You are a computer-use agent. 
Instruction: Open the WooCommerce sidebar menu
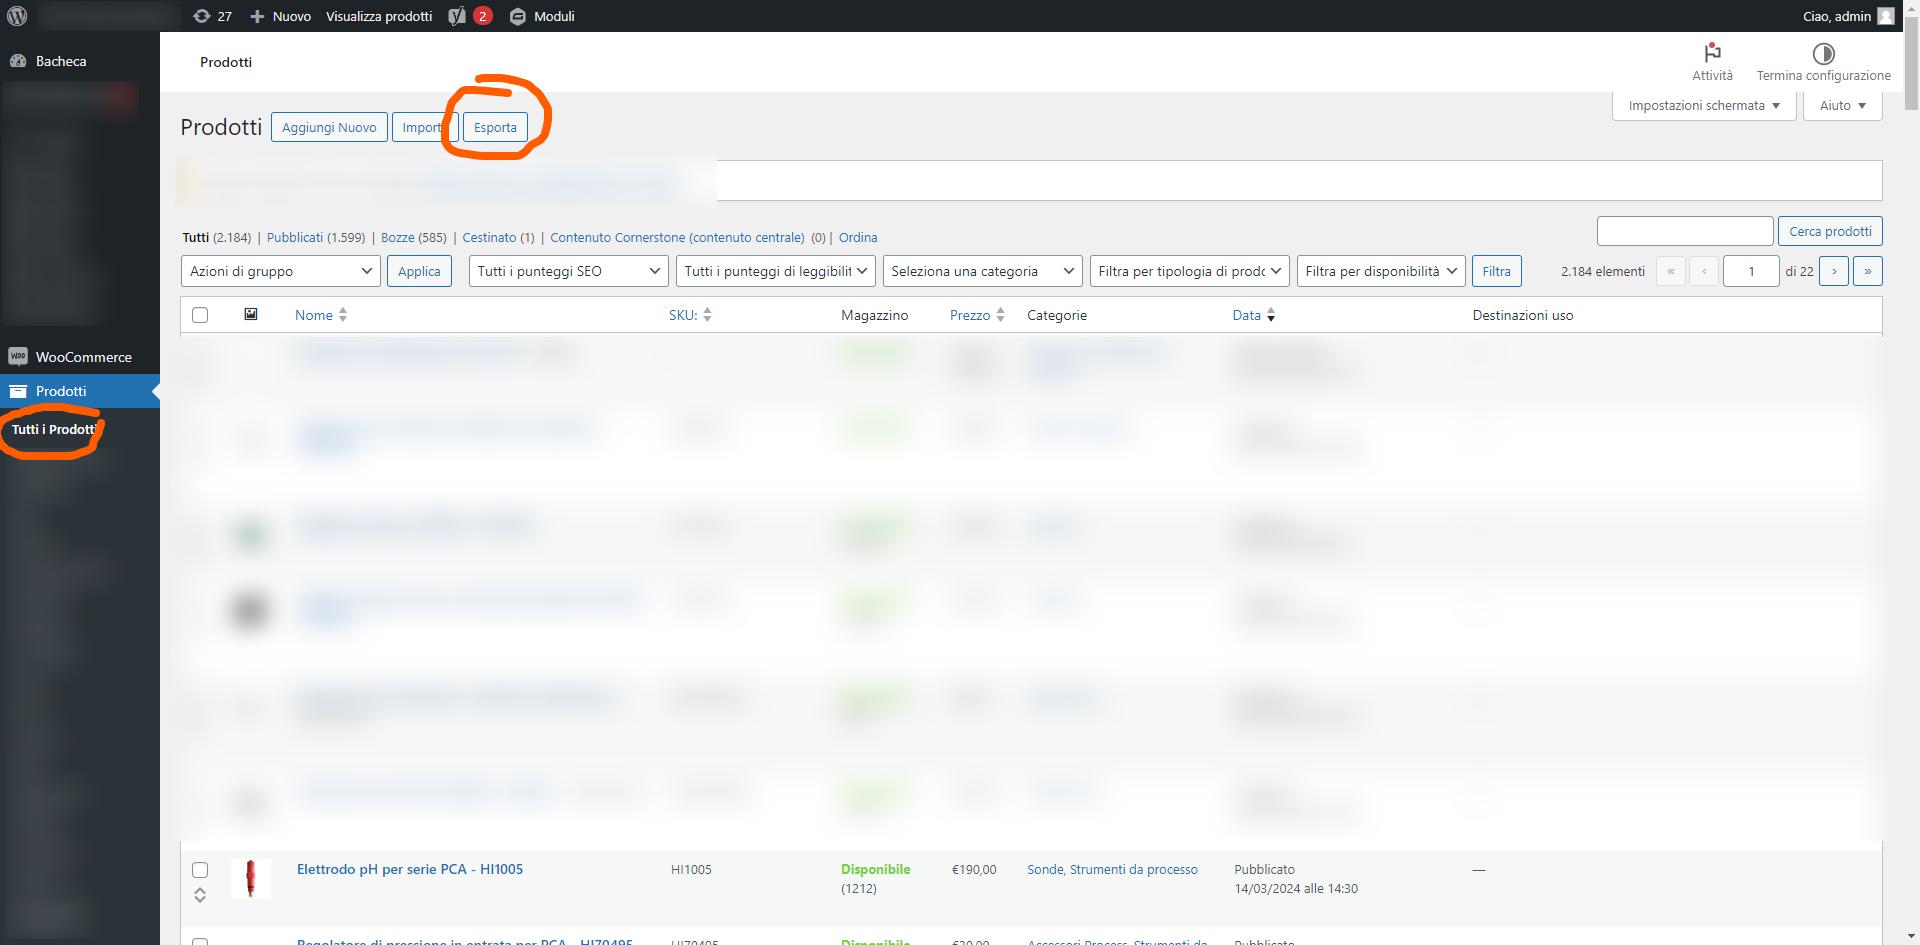coord(83,357)
